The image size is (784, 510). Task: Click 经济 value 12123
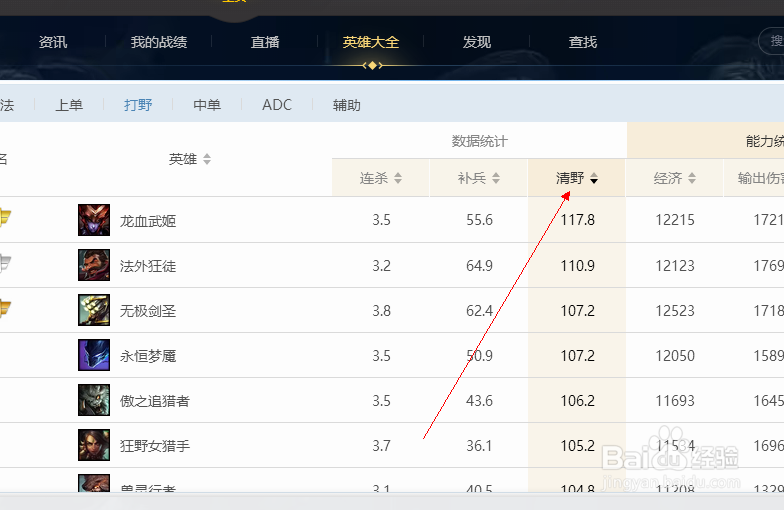click(x=675, y=266)
